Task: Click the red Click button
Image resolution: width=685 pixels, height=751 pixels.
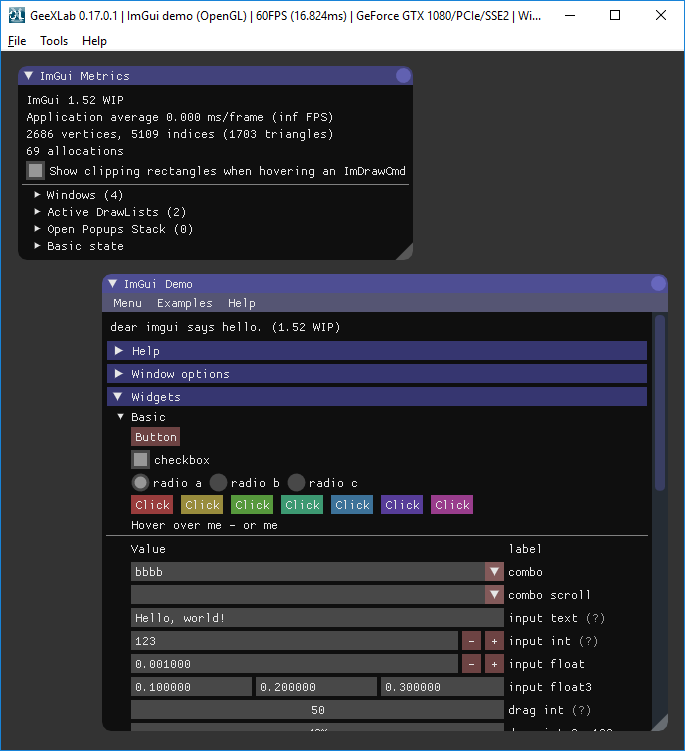Action: pos(152,505)
